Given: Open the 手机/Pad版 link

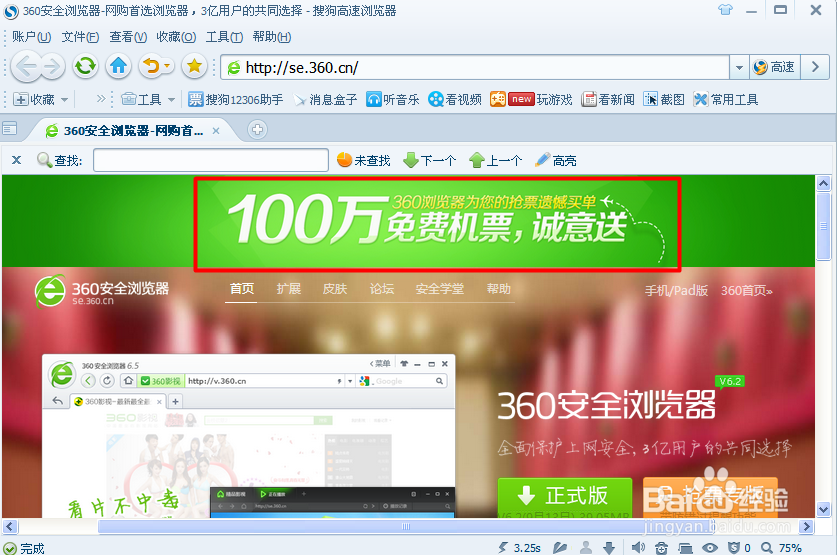Looking at the screenshot, I should [x=676, y=290].
